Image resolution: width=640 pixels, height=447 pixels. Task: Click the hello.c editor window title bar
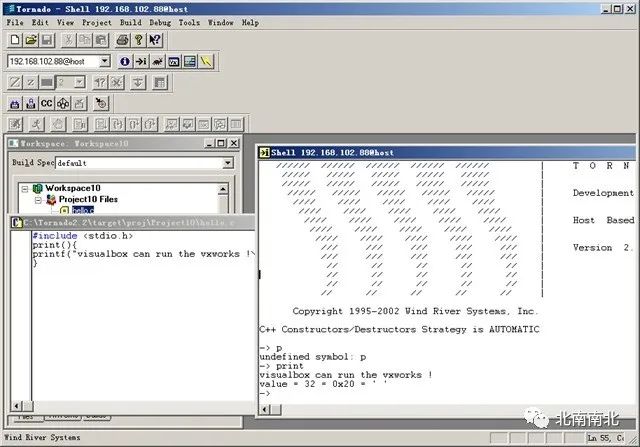(x=132, y=222)
